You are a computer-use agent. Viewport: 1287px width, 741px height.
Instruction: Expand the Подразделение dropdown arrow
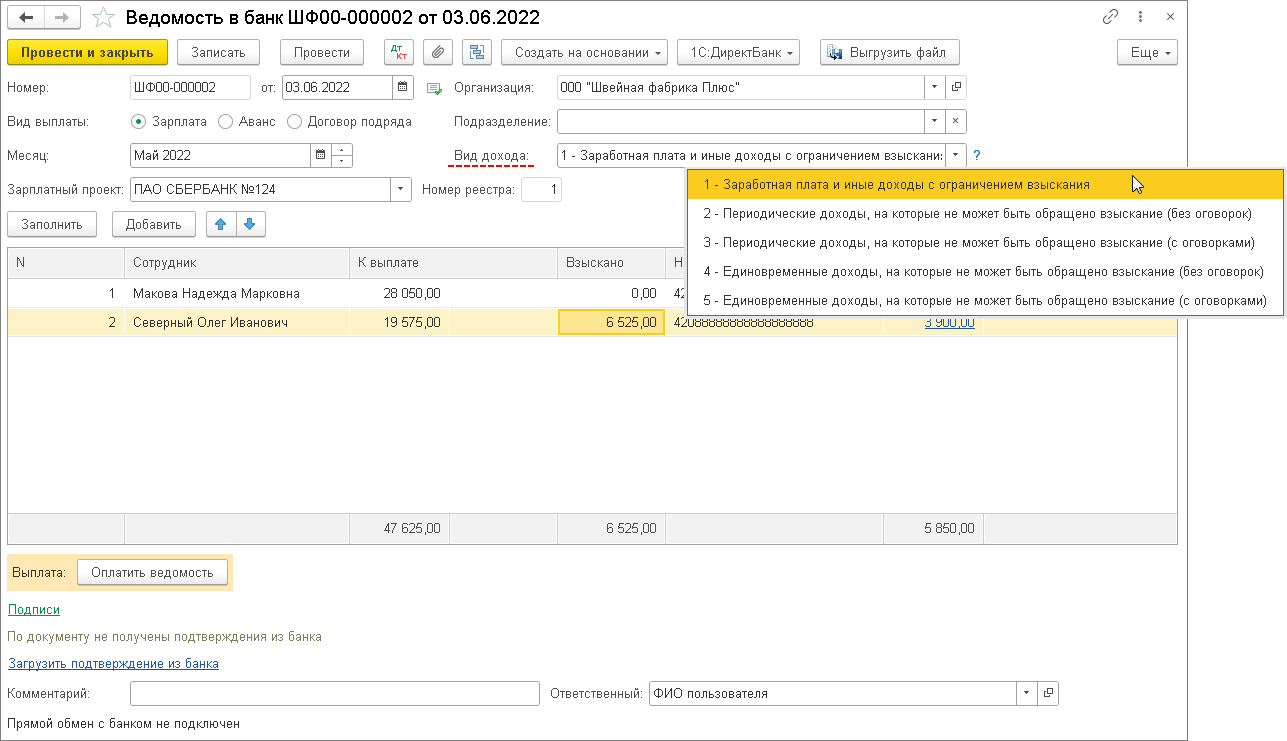pos(935,121)
